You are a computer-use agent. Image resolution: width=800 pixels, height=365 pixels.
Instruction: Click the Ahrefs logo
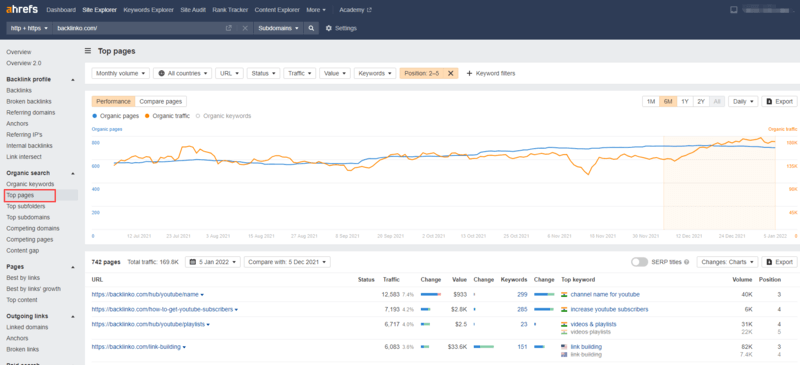click(x=22, y=10)
